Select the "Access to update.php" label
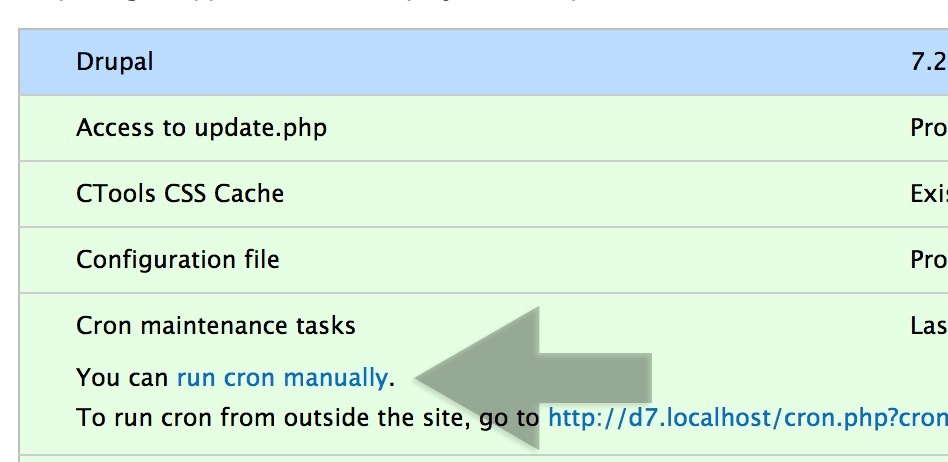The width and height of the screenshot is (948, 462). click(201, 128)
